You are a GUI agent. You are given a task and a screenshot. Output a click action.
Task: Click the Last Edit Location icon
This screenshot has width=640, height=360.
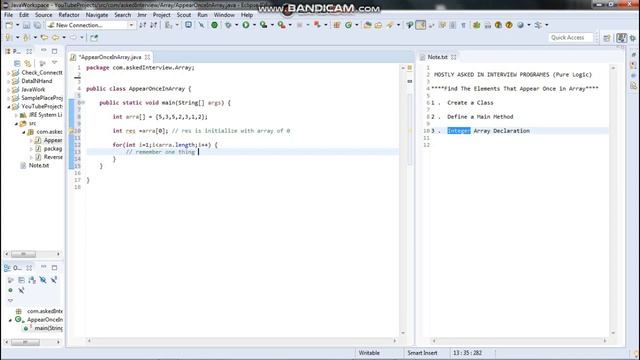tap(44, 38)
